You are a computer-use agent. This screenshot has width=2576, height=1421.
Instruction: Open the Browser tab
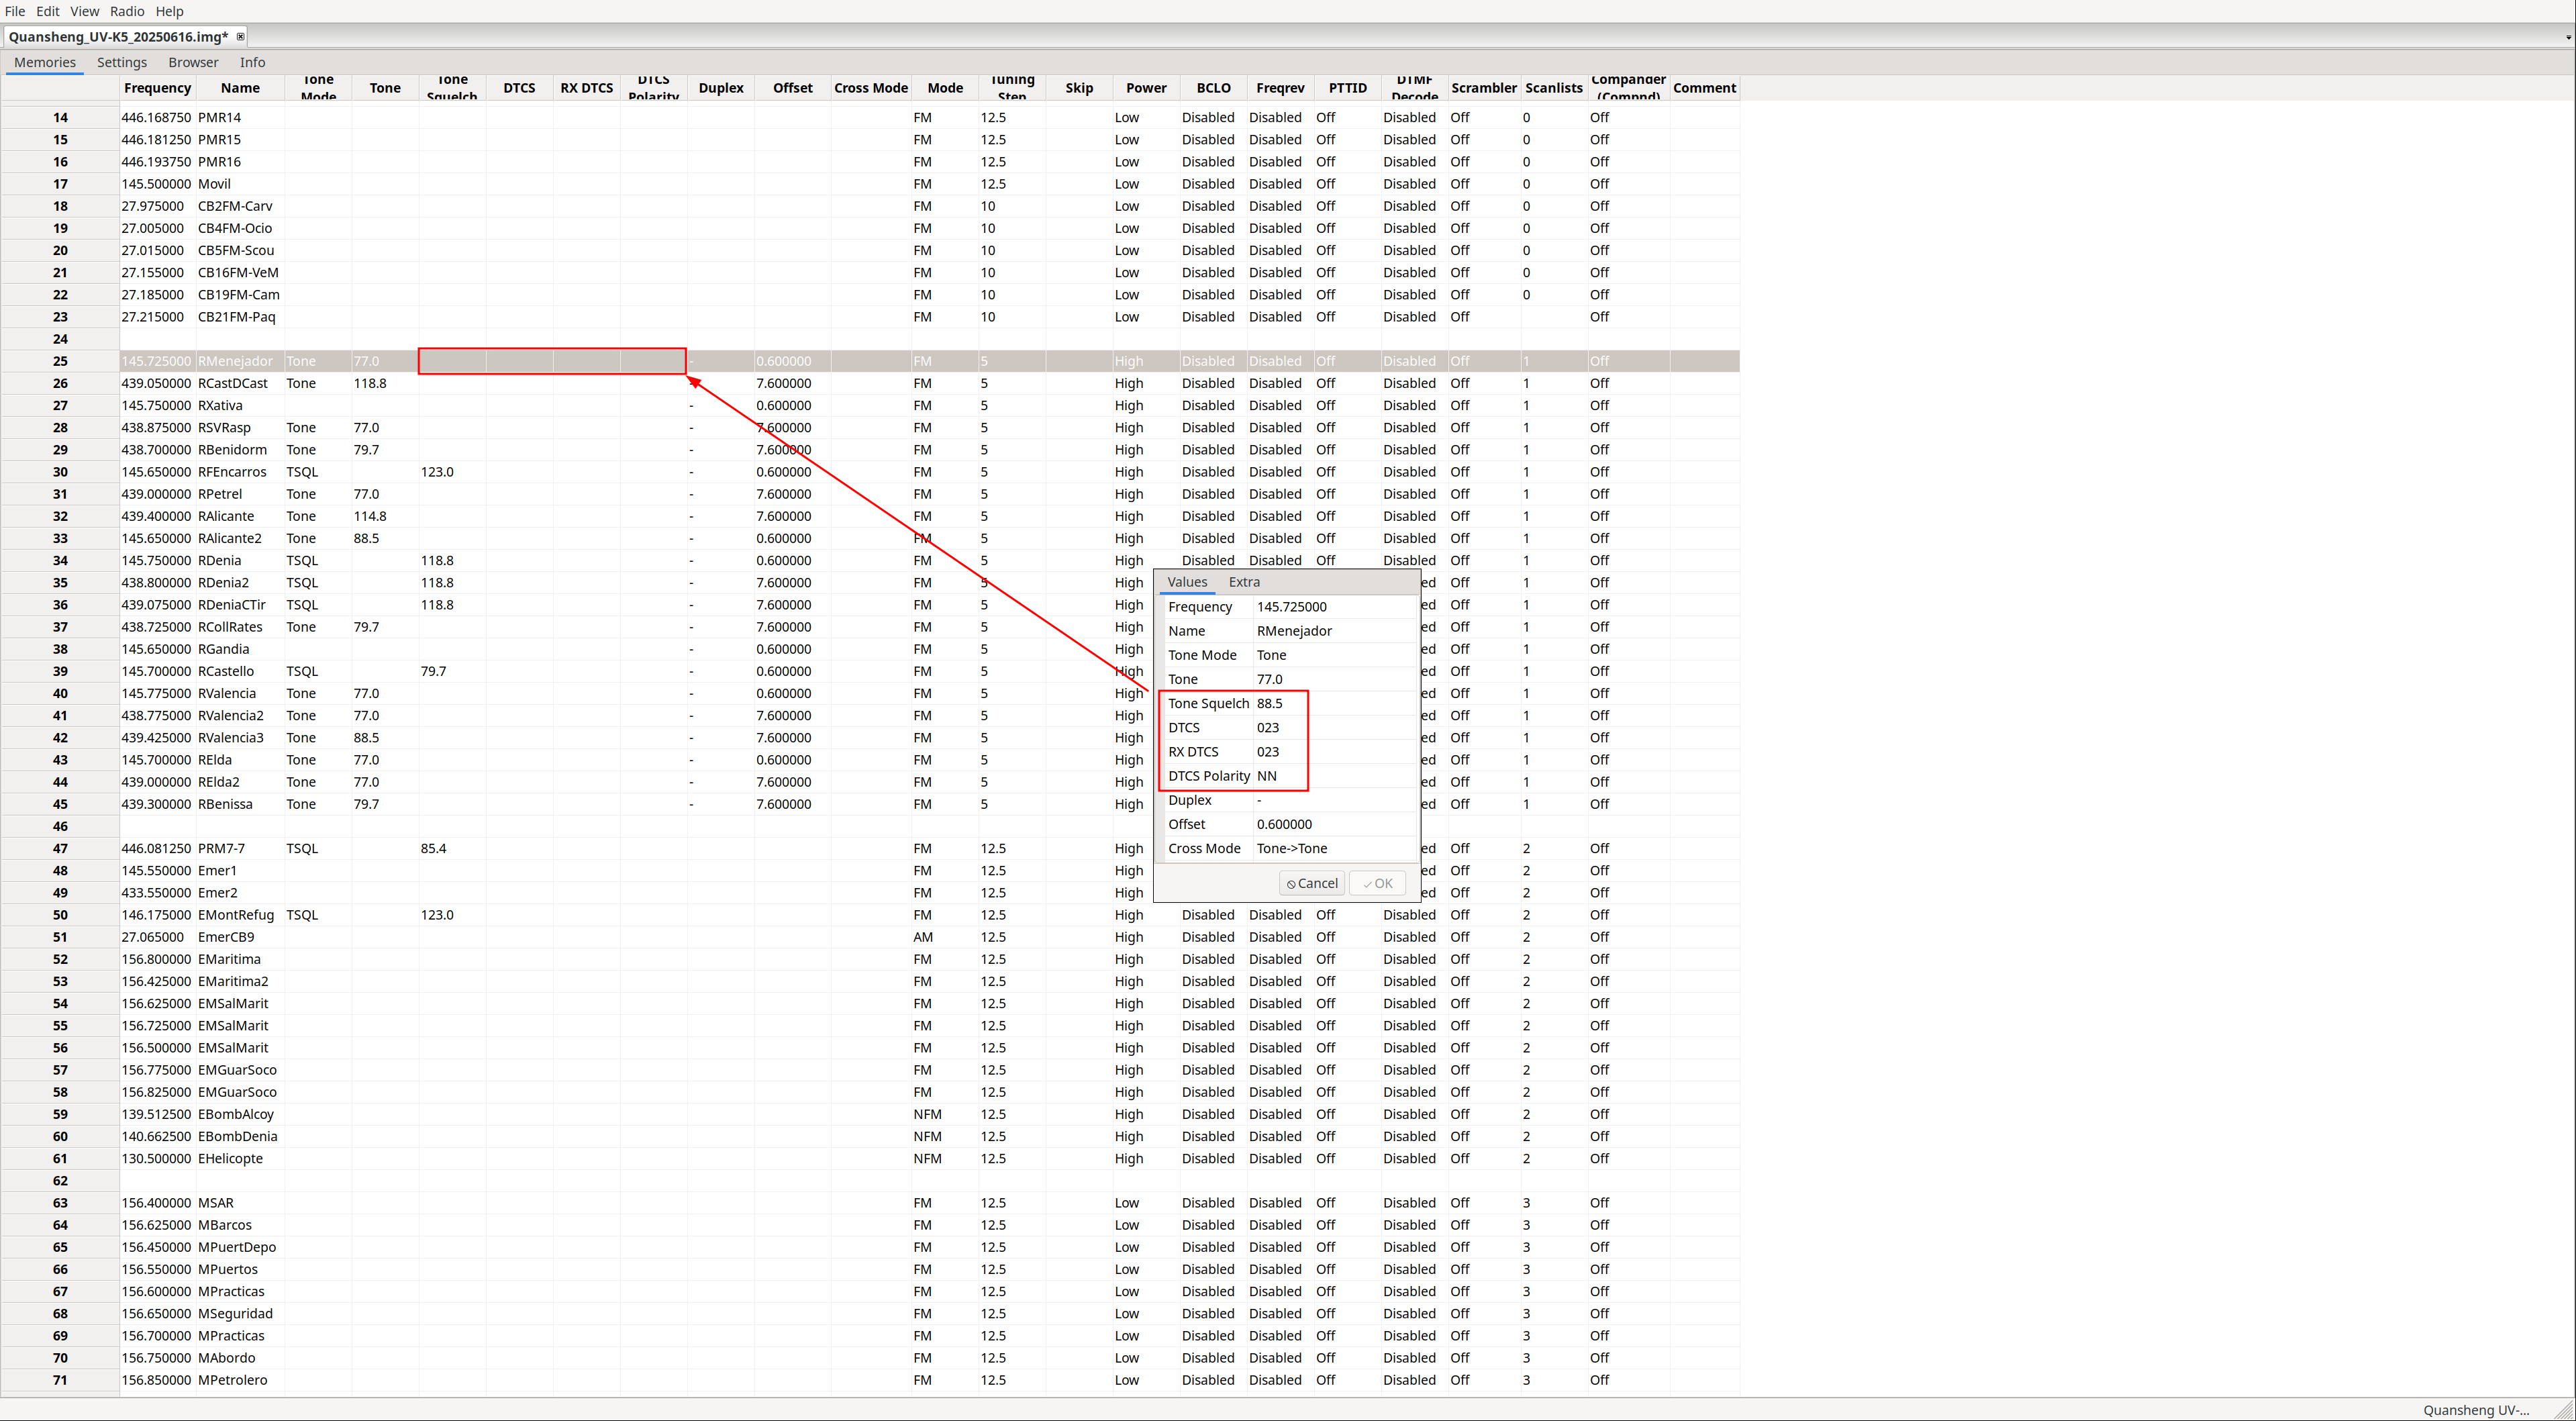point(193,62)
